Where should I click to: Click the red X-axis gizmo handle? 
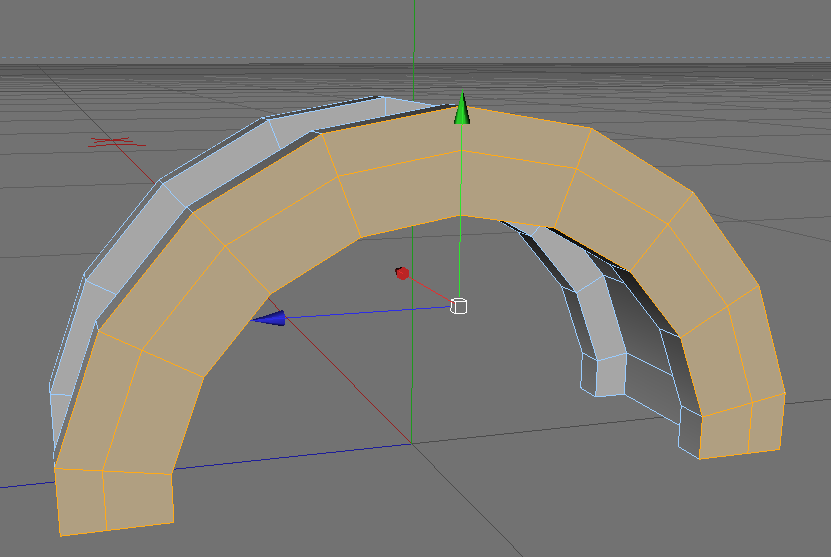point(402,273)
